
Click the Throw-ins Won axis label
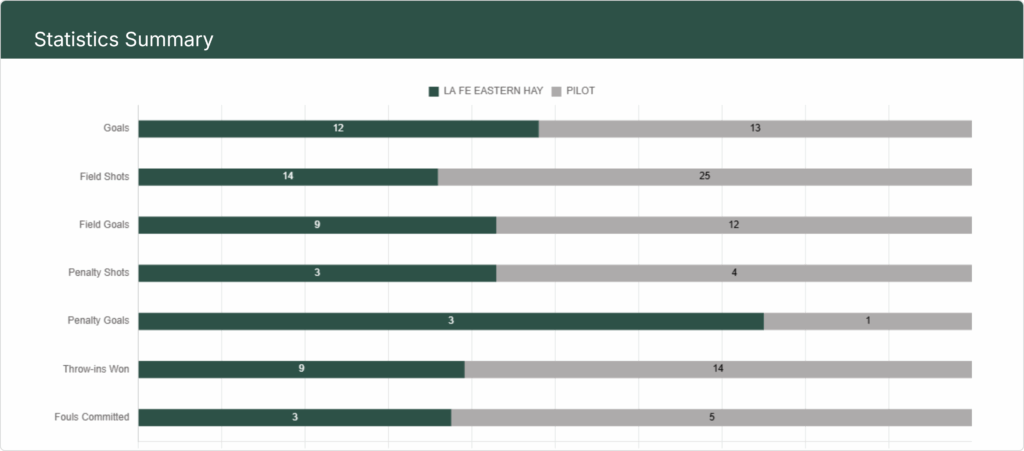click(x=96, y=369)
